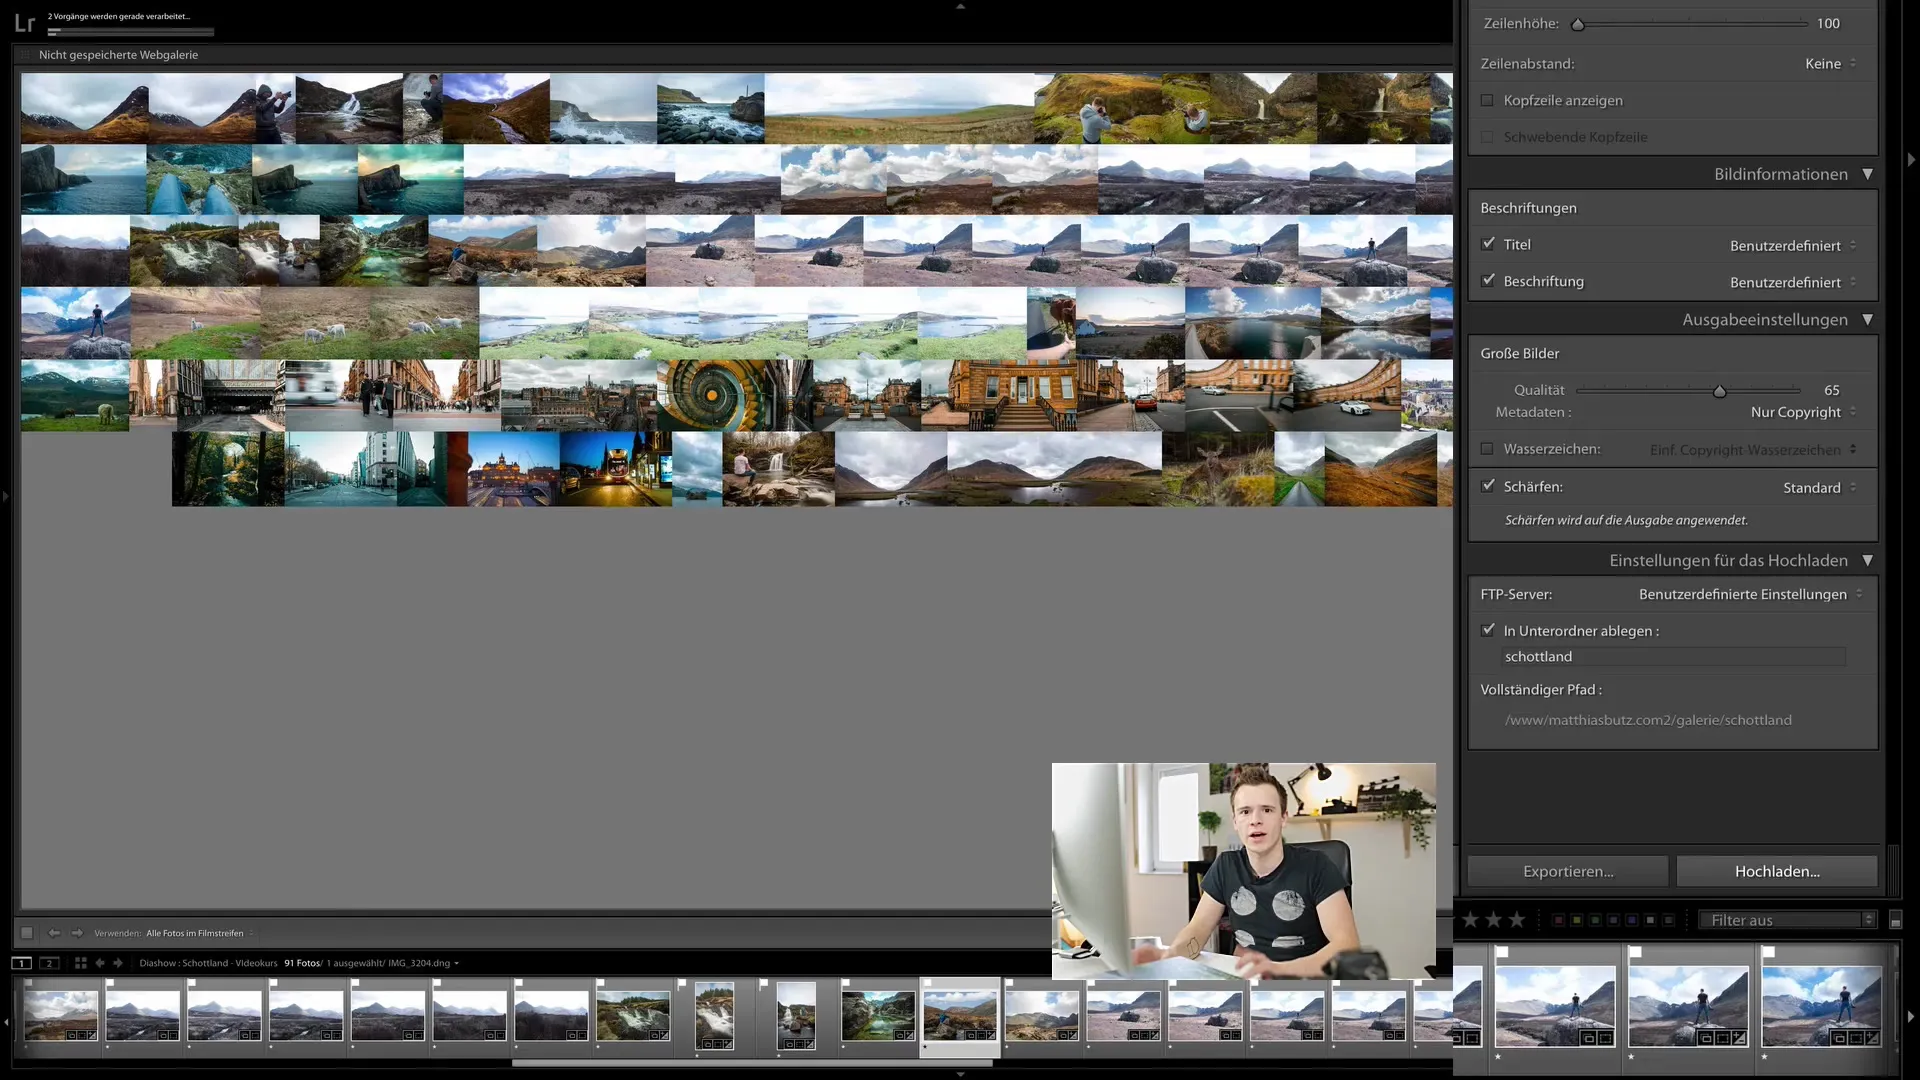Uncheck In Unterordner ablegen
This screenshot has height=1080, width=1920.
point(1488,630)
